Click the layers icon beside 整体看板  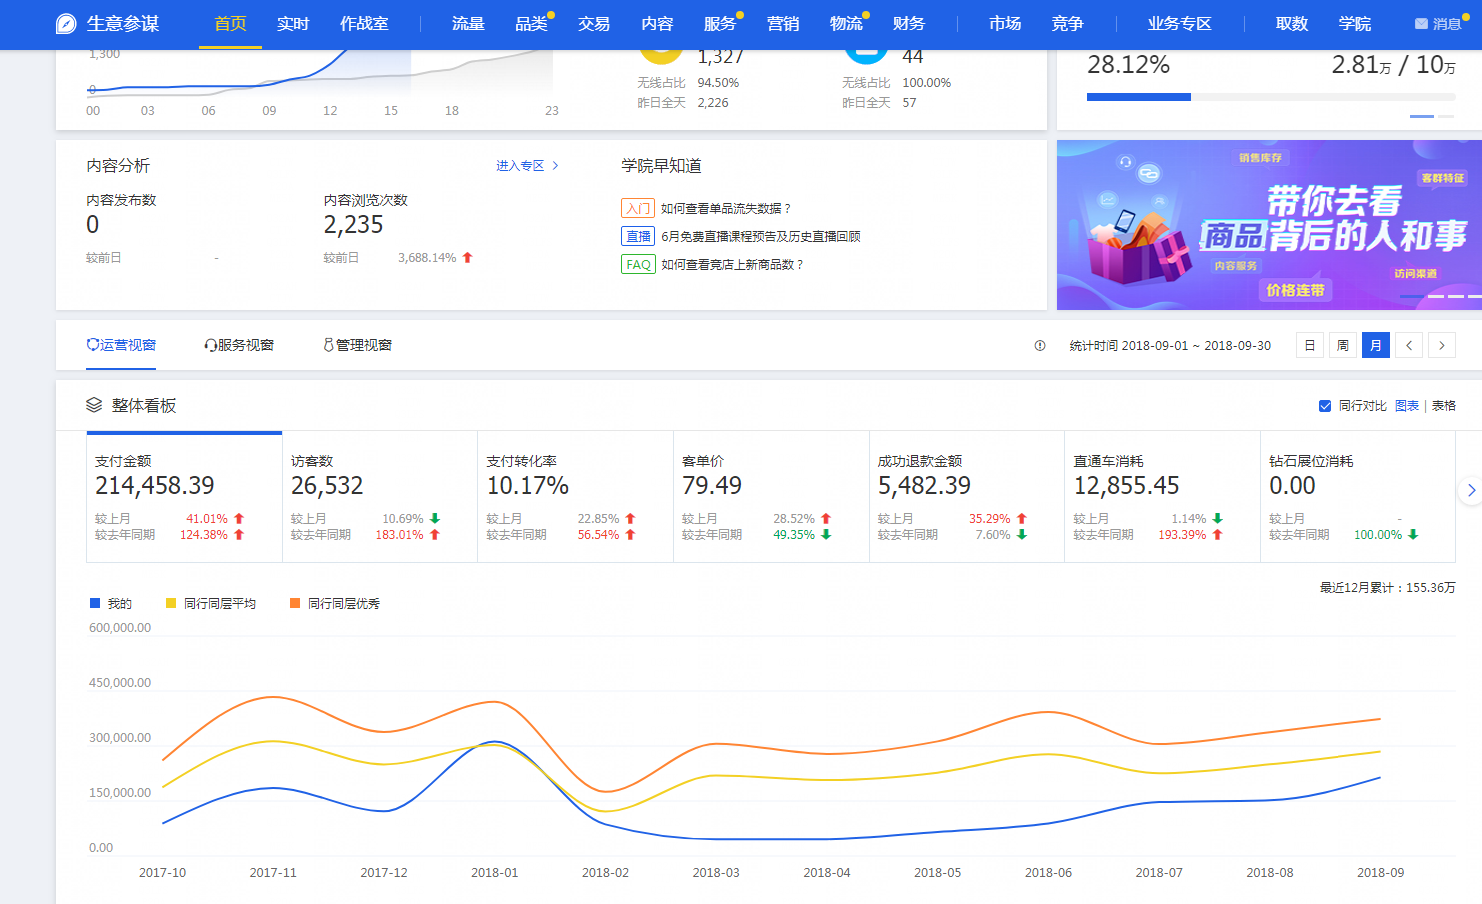94,405
